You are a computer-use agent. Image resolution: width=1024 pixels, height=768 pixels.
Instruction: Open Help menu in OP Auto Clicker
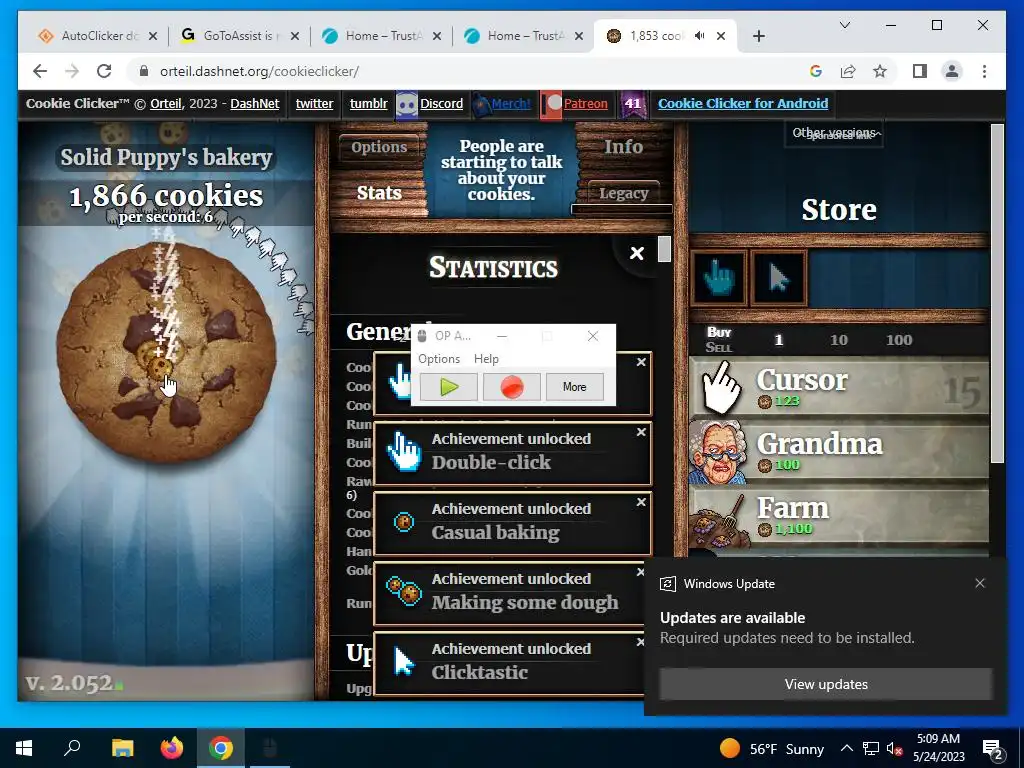(x=486, y=359)
